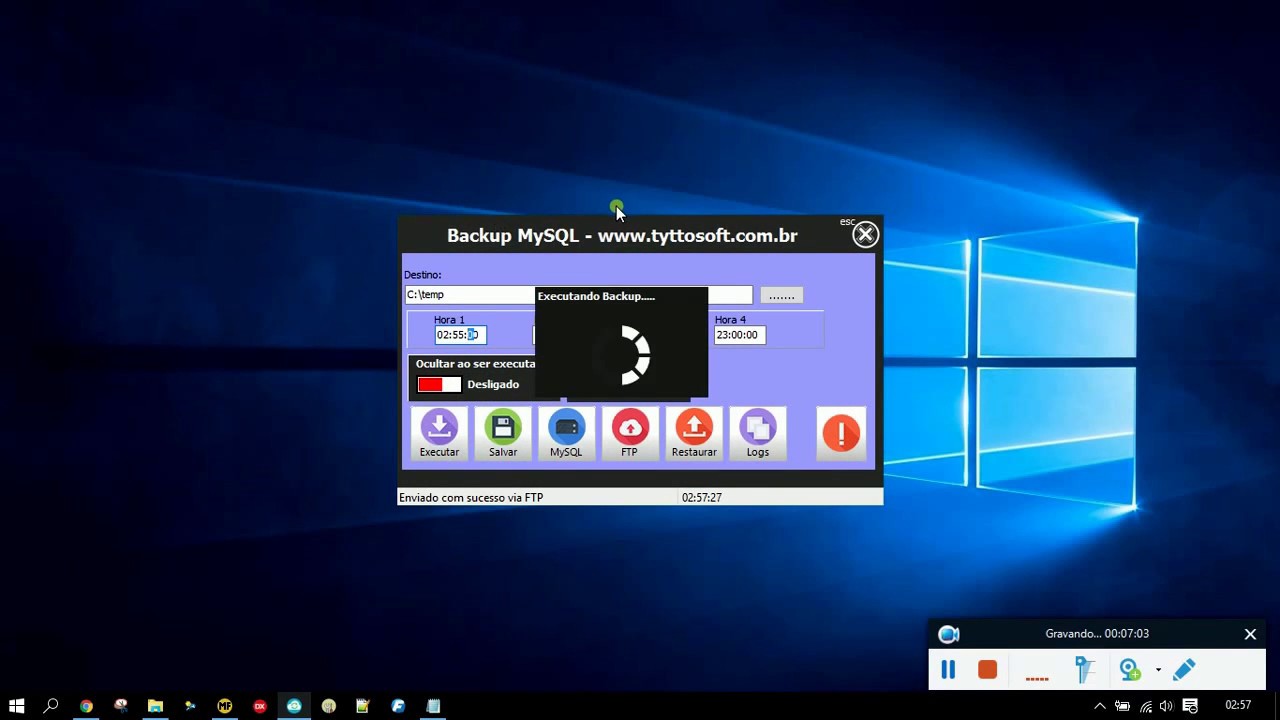Click the webcam add icon in recorder
This screenshot has width=1280, height=720.
pos(1129,670)
